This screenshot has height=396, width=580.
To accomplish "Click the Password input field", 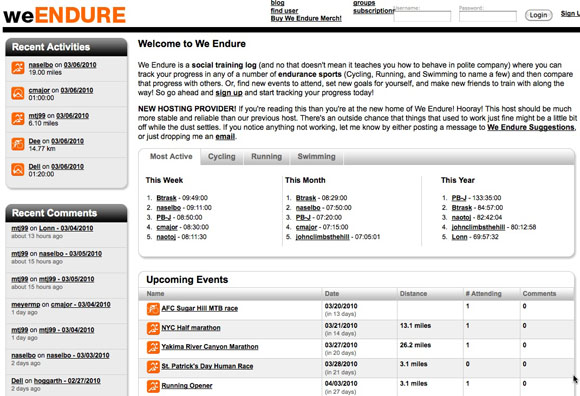I will [488, 16].
